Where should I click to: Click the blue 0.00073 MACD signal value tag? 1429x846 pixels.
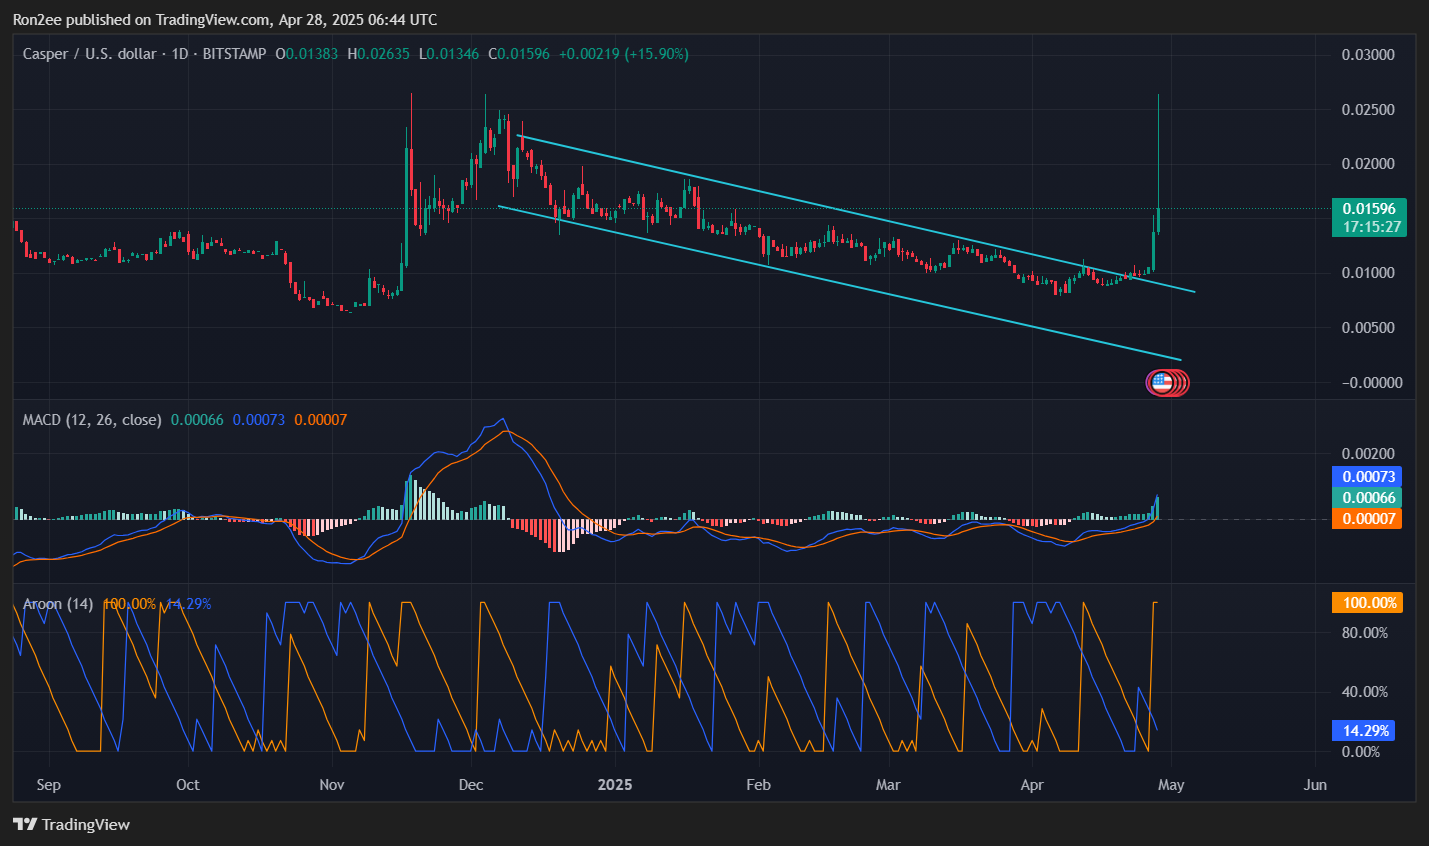tap(1366, 476)
